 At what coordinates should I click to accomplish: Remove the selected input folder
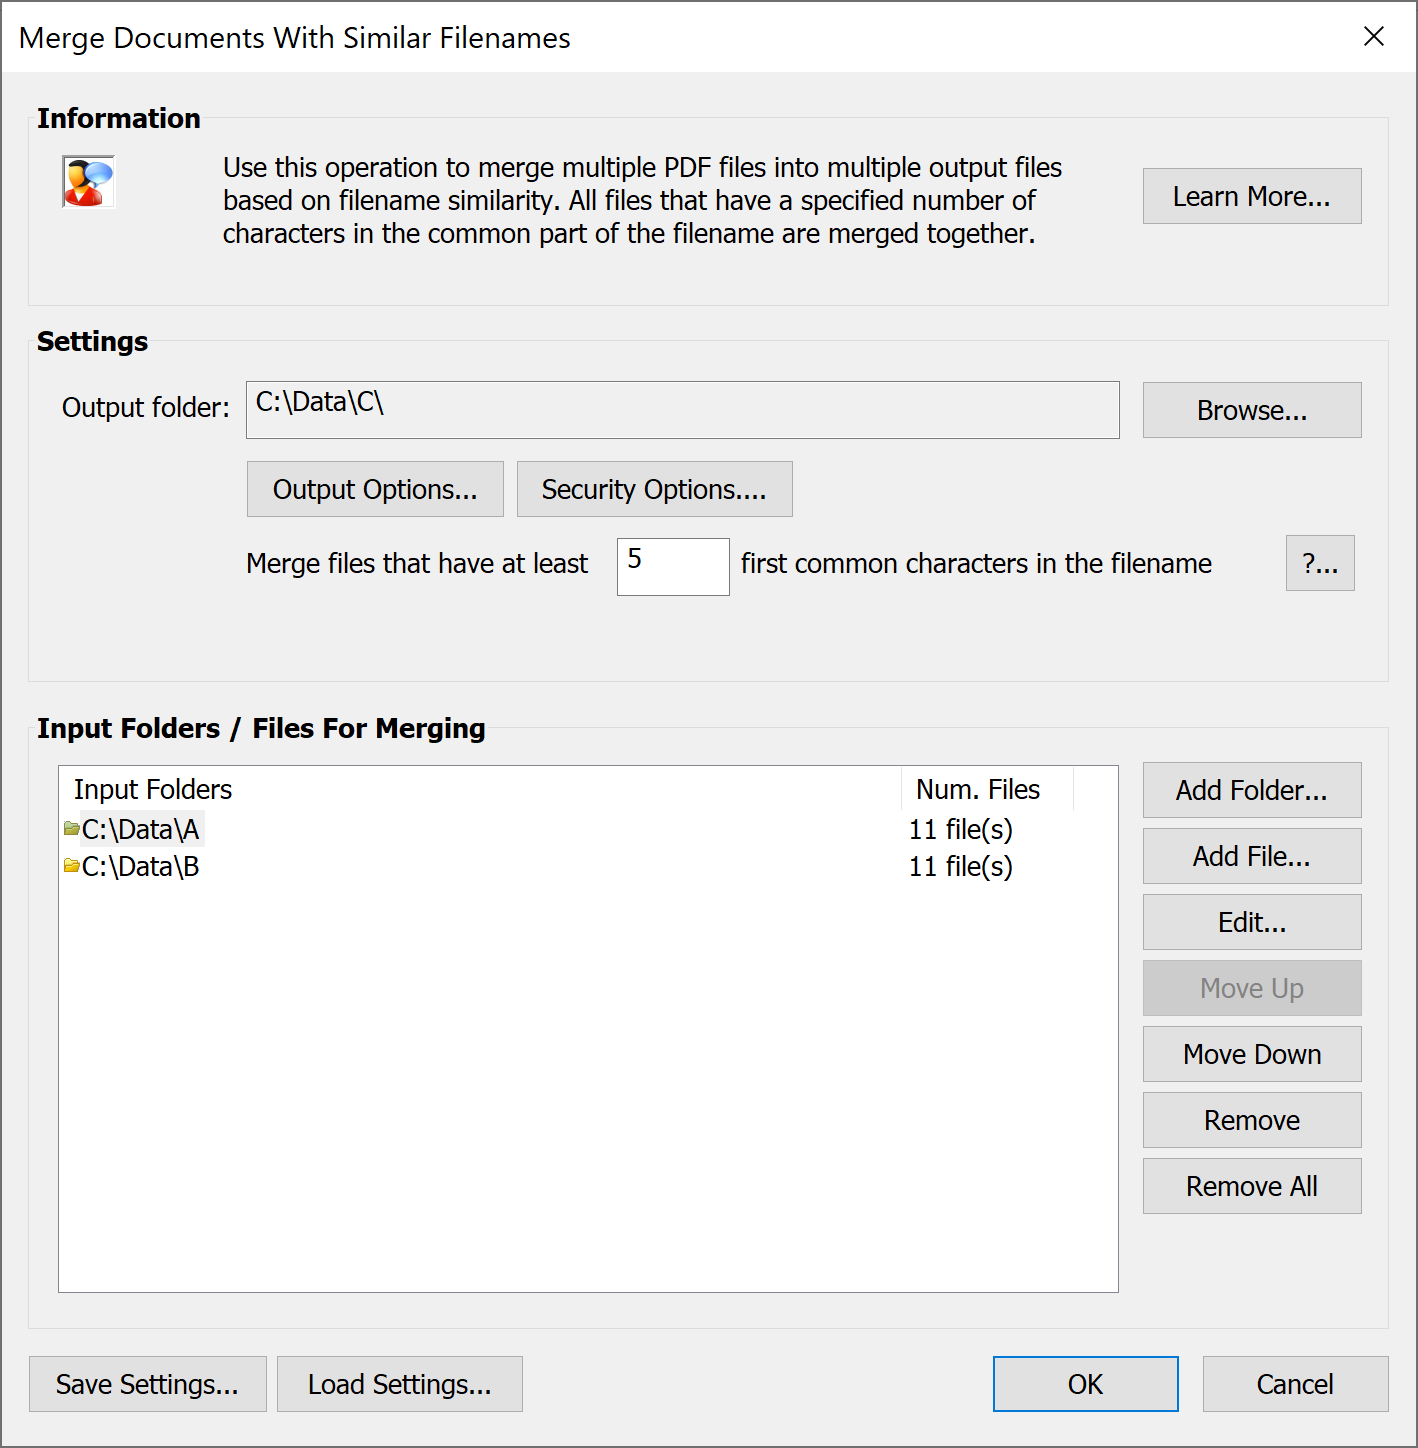pyautogui.click(x=1251, y=1120)
